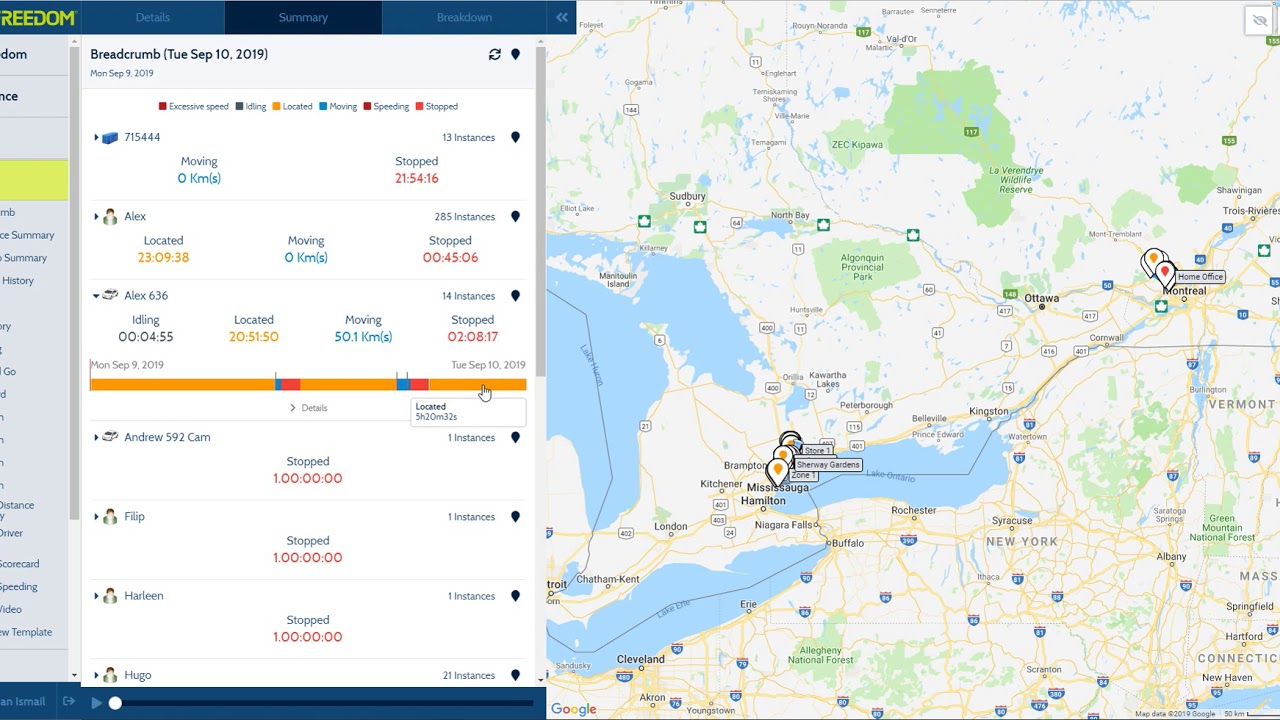Click the 715444 truck icon
Screen dimensions: 1280x720
click(x=110, y=137)
